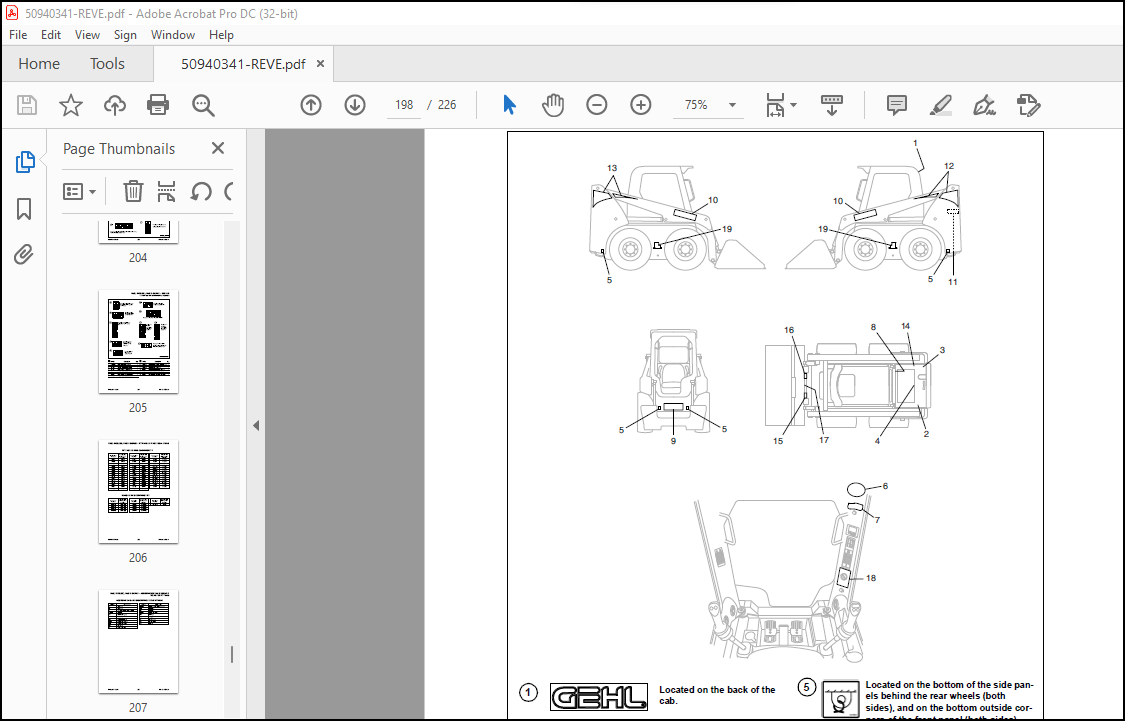Viewport: 1125px width, 721px height.
Task: Click thumbnail label "205"
Action: (x=138, y=407)
